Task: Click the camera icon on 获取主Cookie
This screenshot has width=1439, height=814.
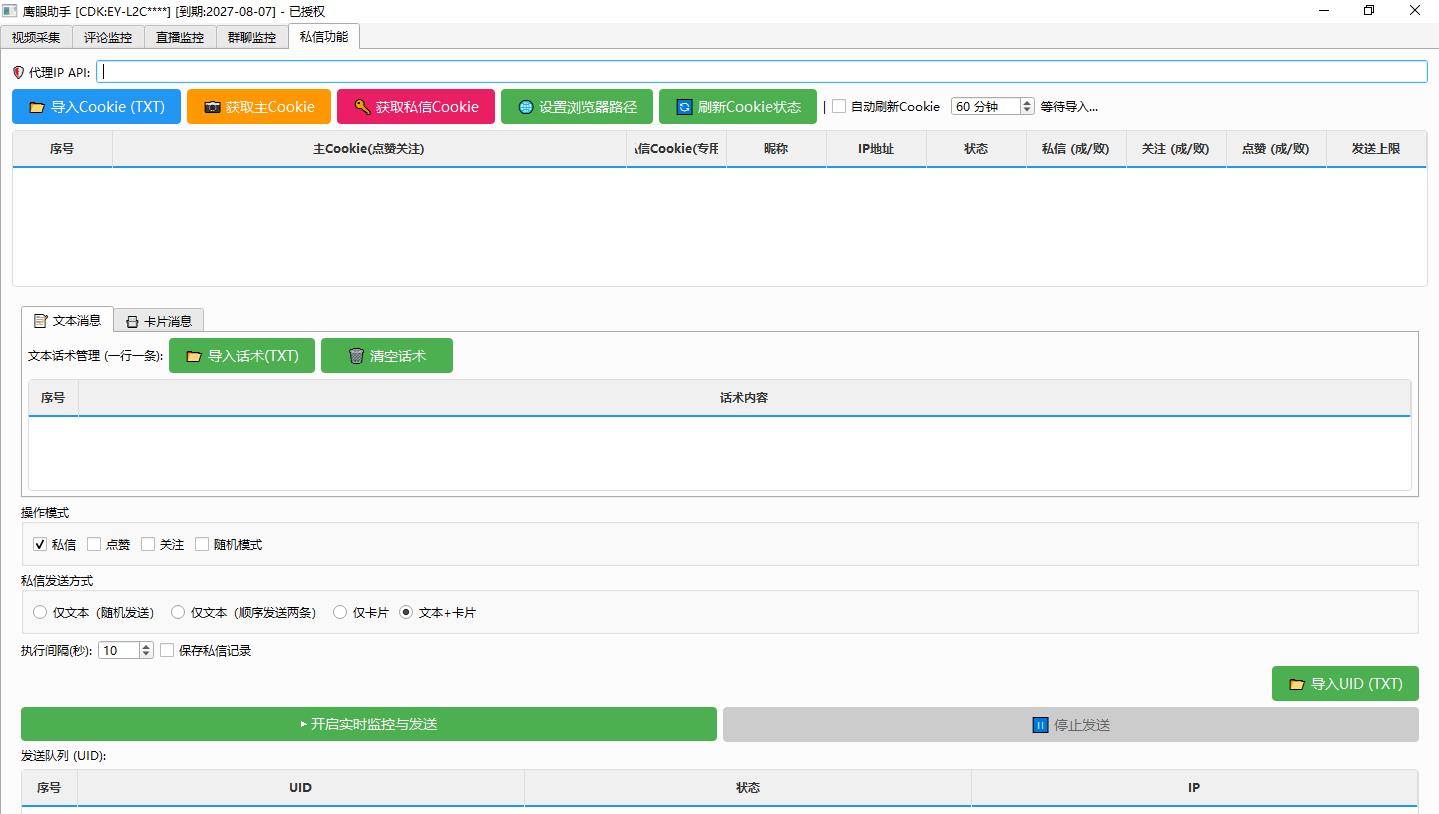Action: point(212,107)
